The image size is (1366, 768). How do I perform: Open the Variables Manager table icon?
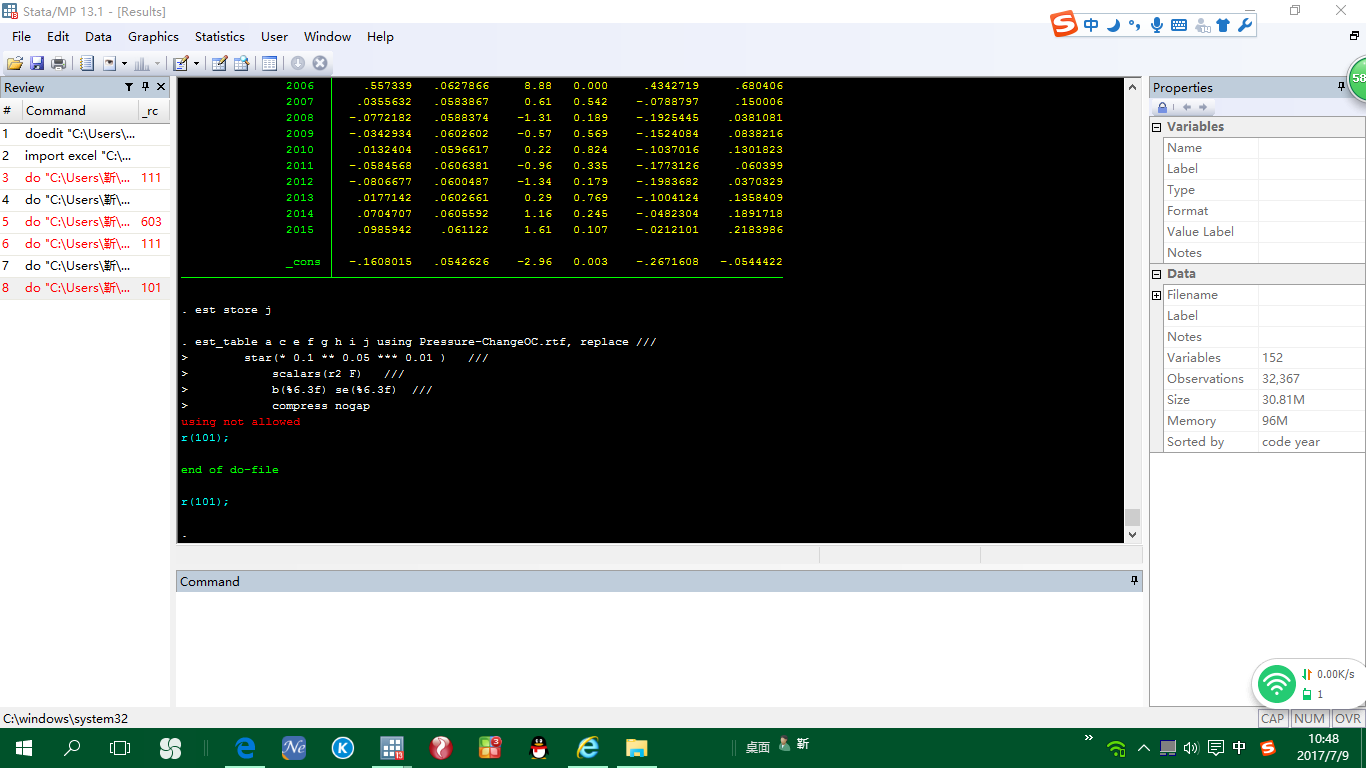[269, 63]
